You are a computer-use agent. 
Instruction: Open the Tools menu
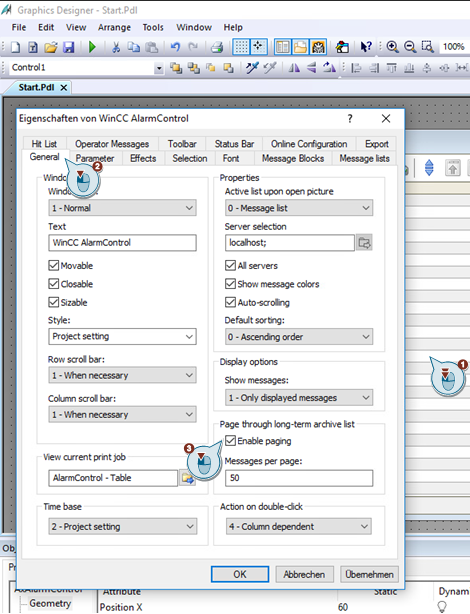pos(153,27)
